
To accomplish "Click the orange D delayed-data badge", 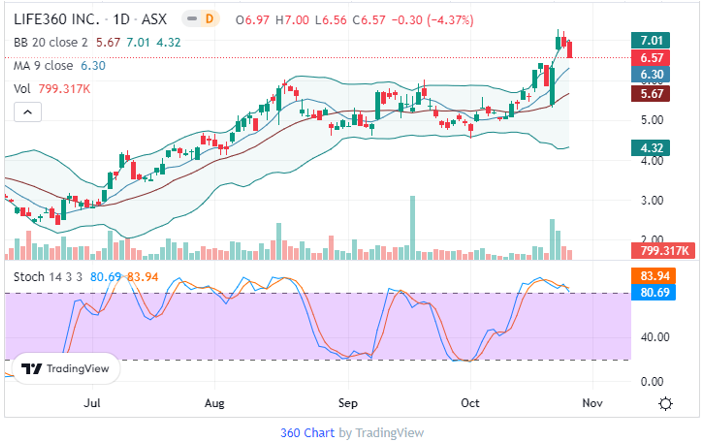I will click(209, 19).
